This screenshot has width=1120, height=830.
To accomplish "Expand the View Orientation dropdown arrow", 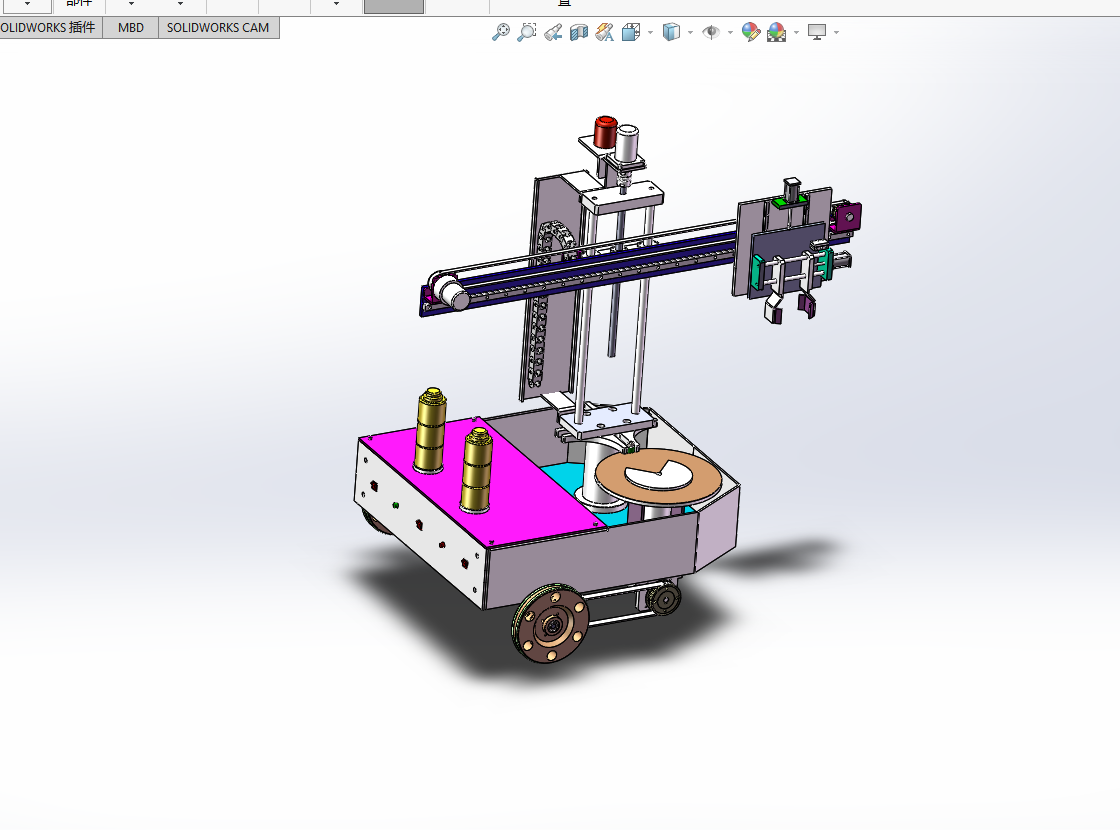I will [x=650, y=32].
